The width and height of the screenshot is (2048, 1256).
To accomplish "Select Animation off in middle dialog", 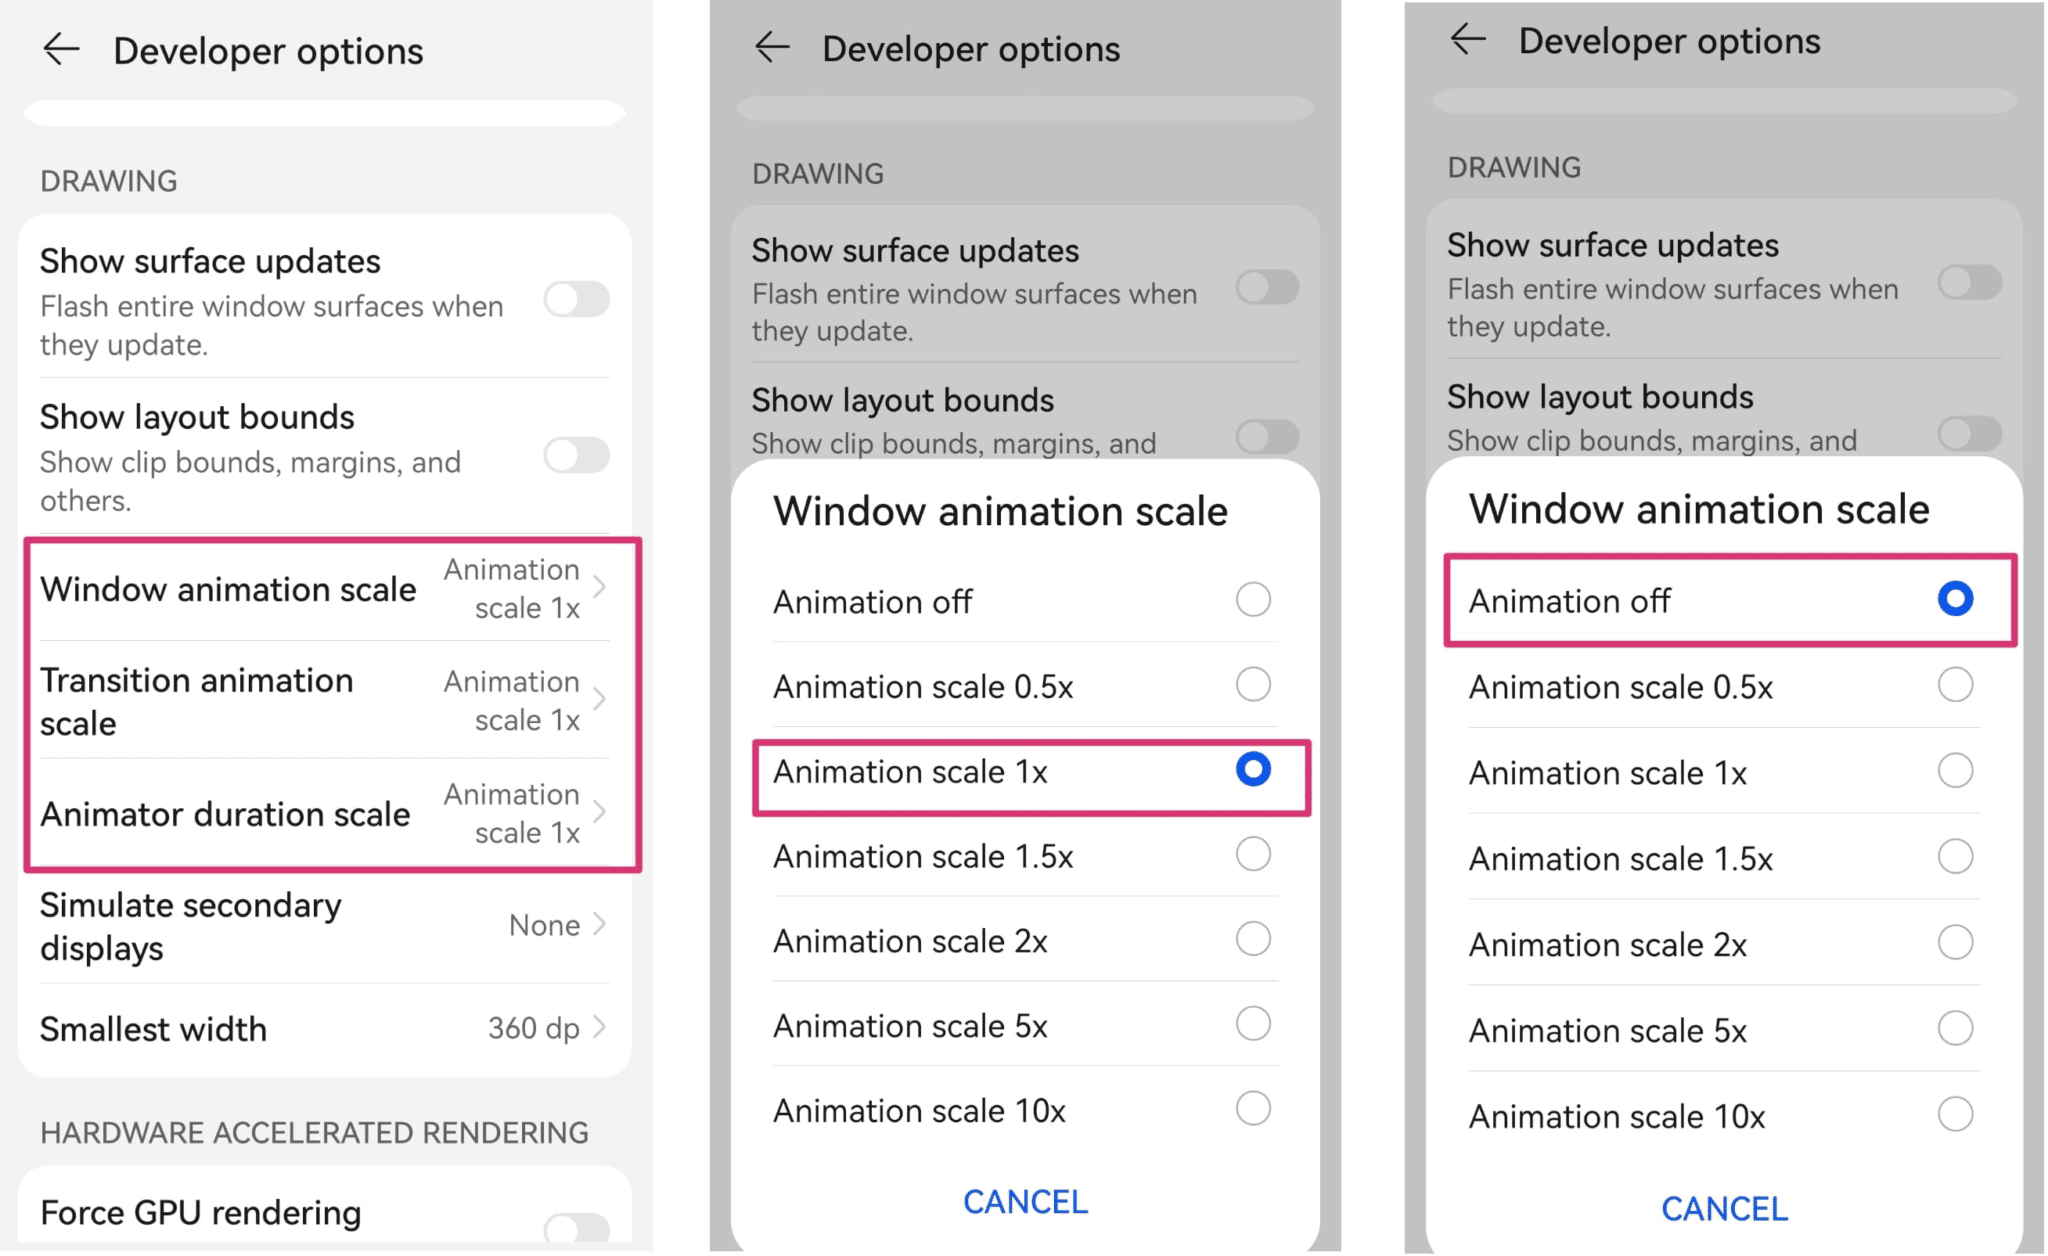I will click(x=1024, y=601).
